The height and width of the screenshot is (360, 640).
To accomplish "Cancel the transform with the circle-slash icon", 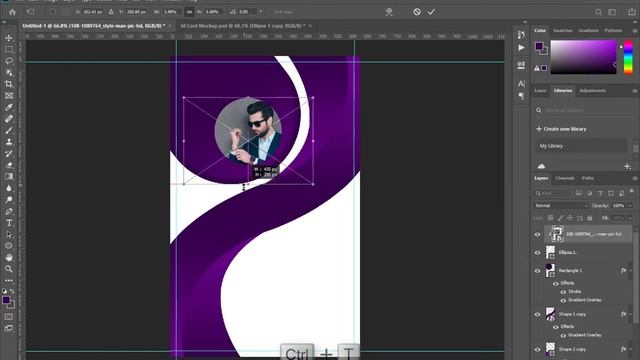I will 417,12.
